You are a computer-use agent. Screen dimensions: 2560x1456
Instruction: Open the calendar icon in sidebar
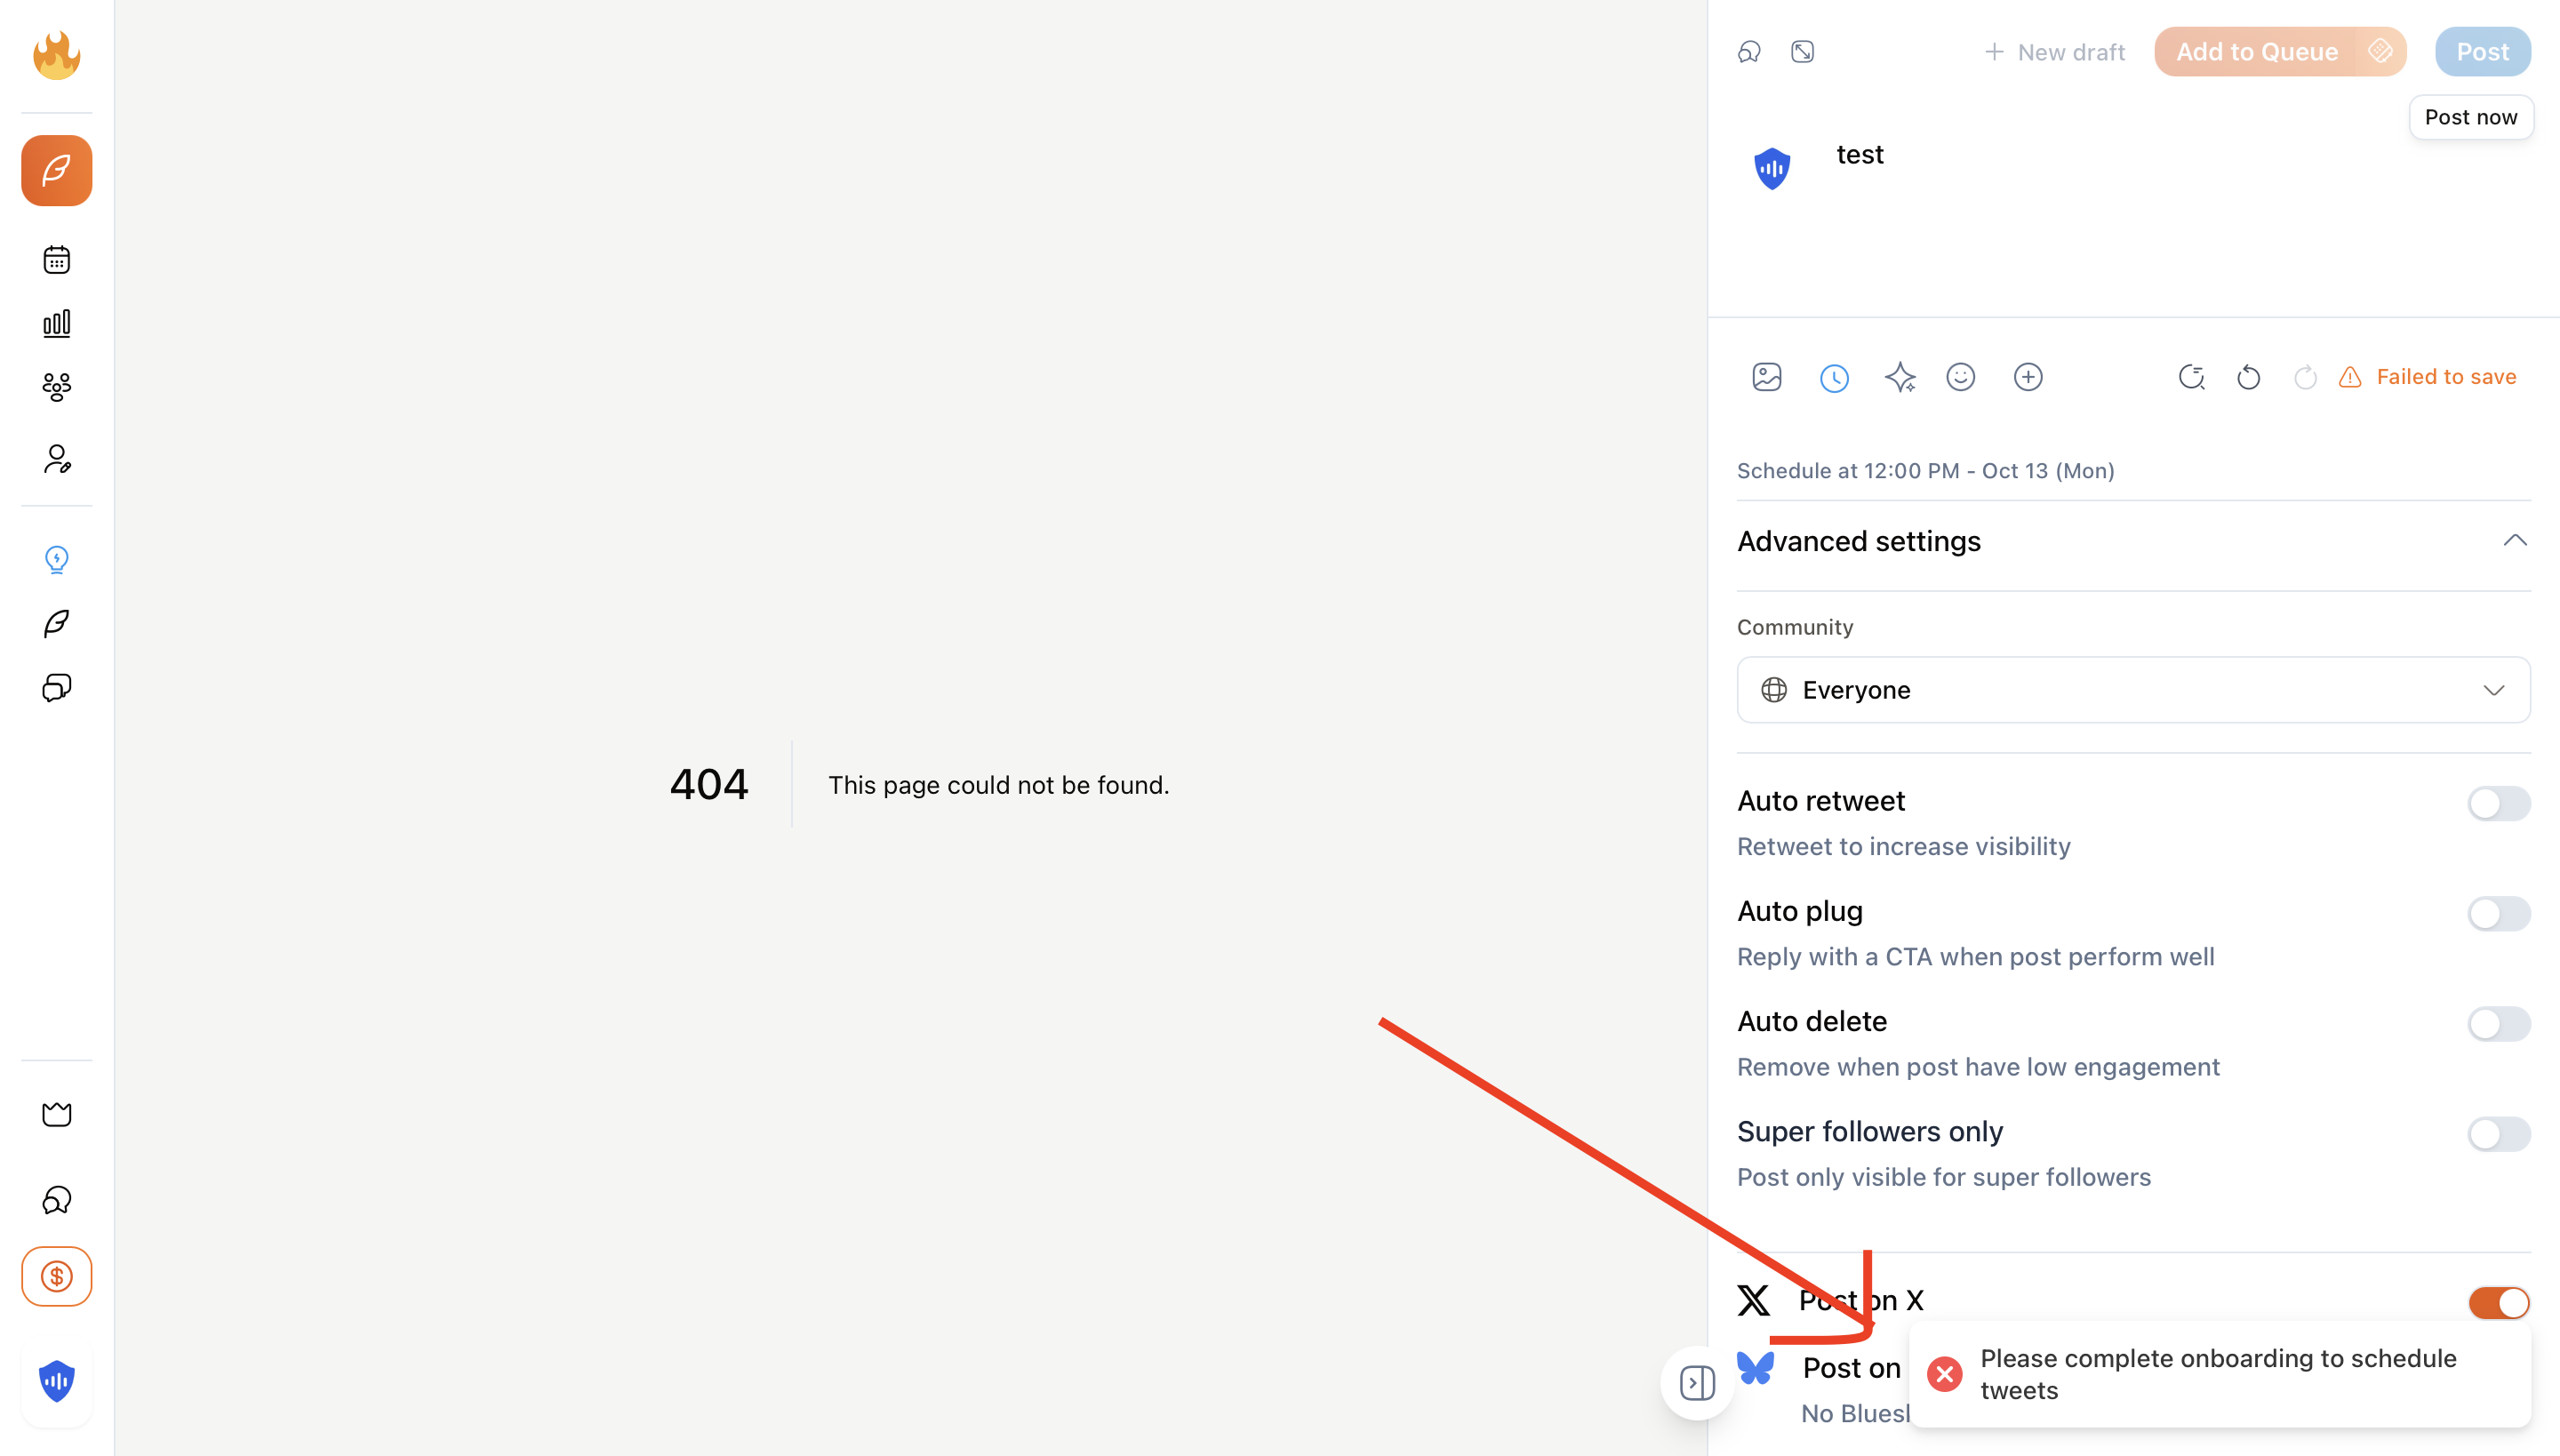(56, 260)
